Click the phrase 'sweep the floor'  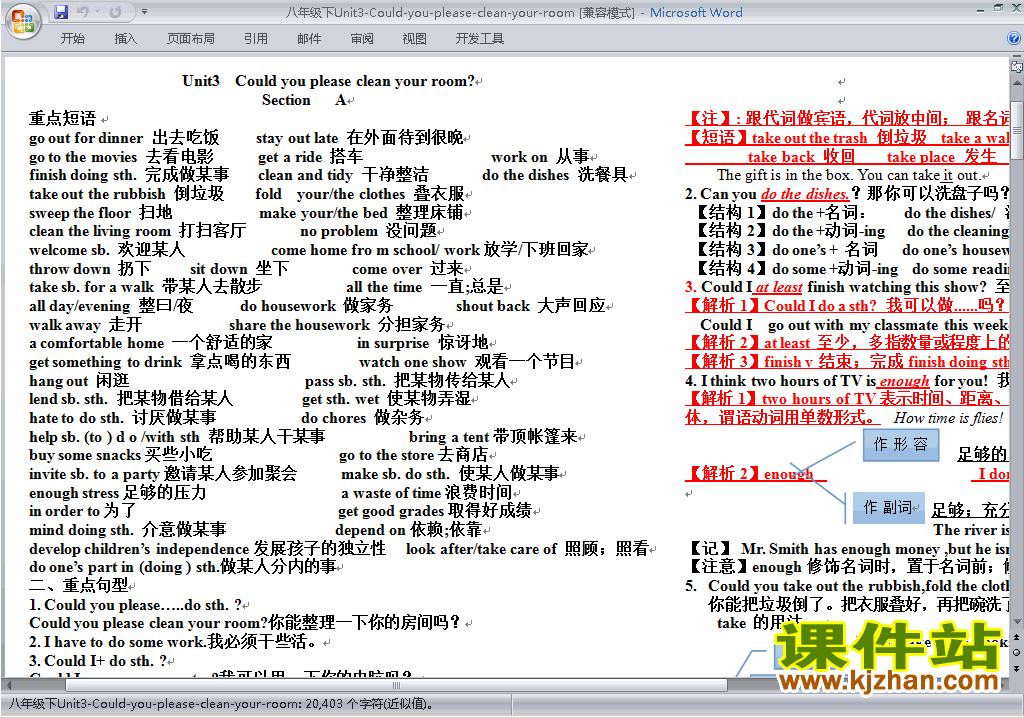(x=80, y=213)
